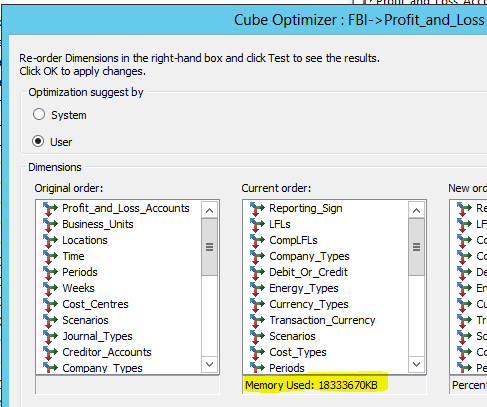Select Energy_Types in Current order list

(304, 288)
